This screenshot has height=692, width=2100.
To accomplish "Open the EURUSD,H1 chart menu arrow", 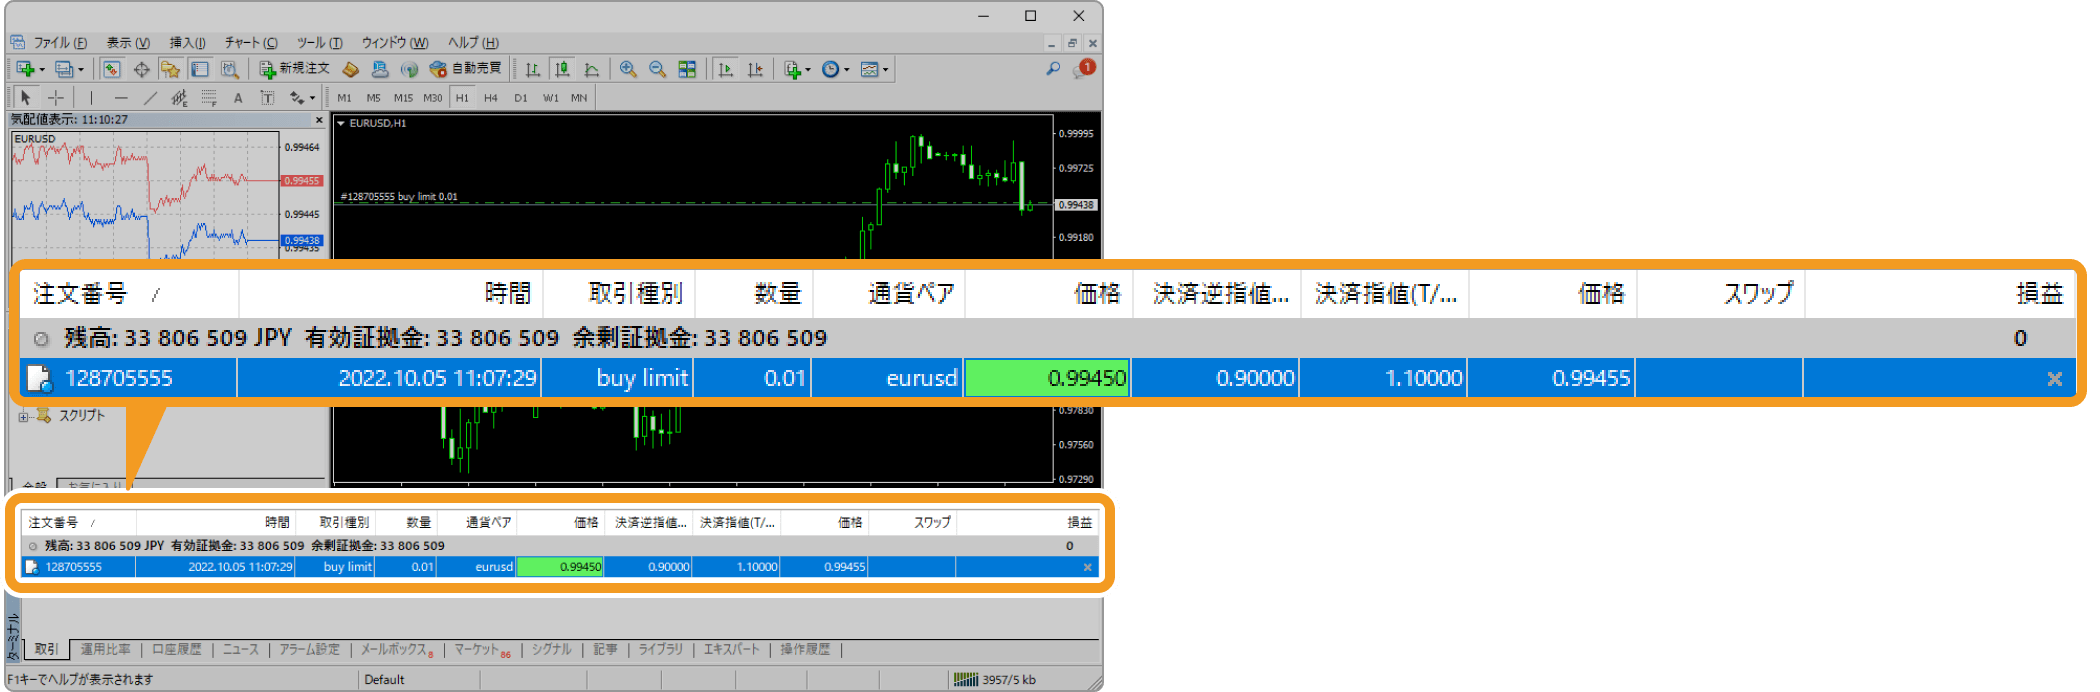I will point(341,123).
